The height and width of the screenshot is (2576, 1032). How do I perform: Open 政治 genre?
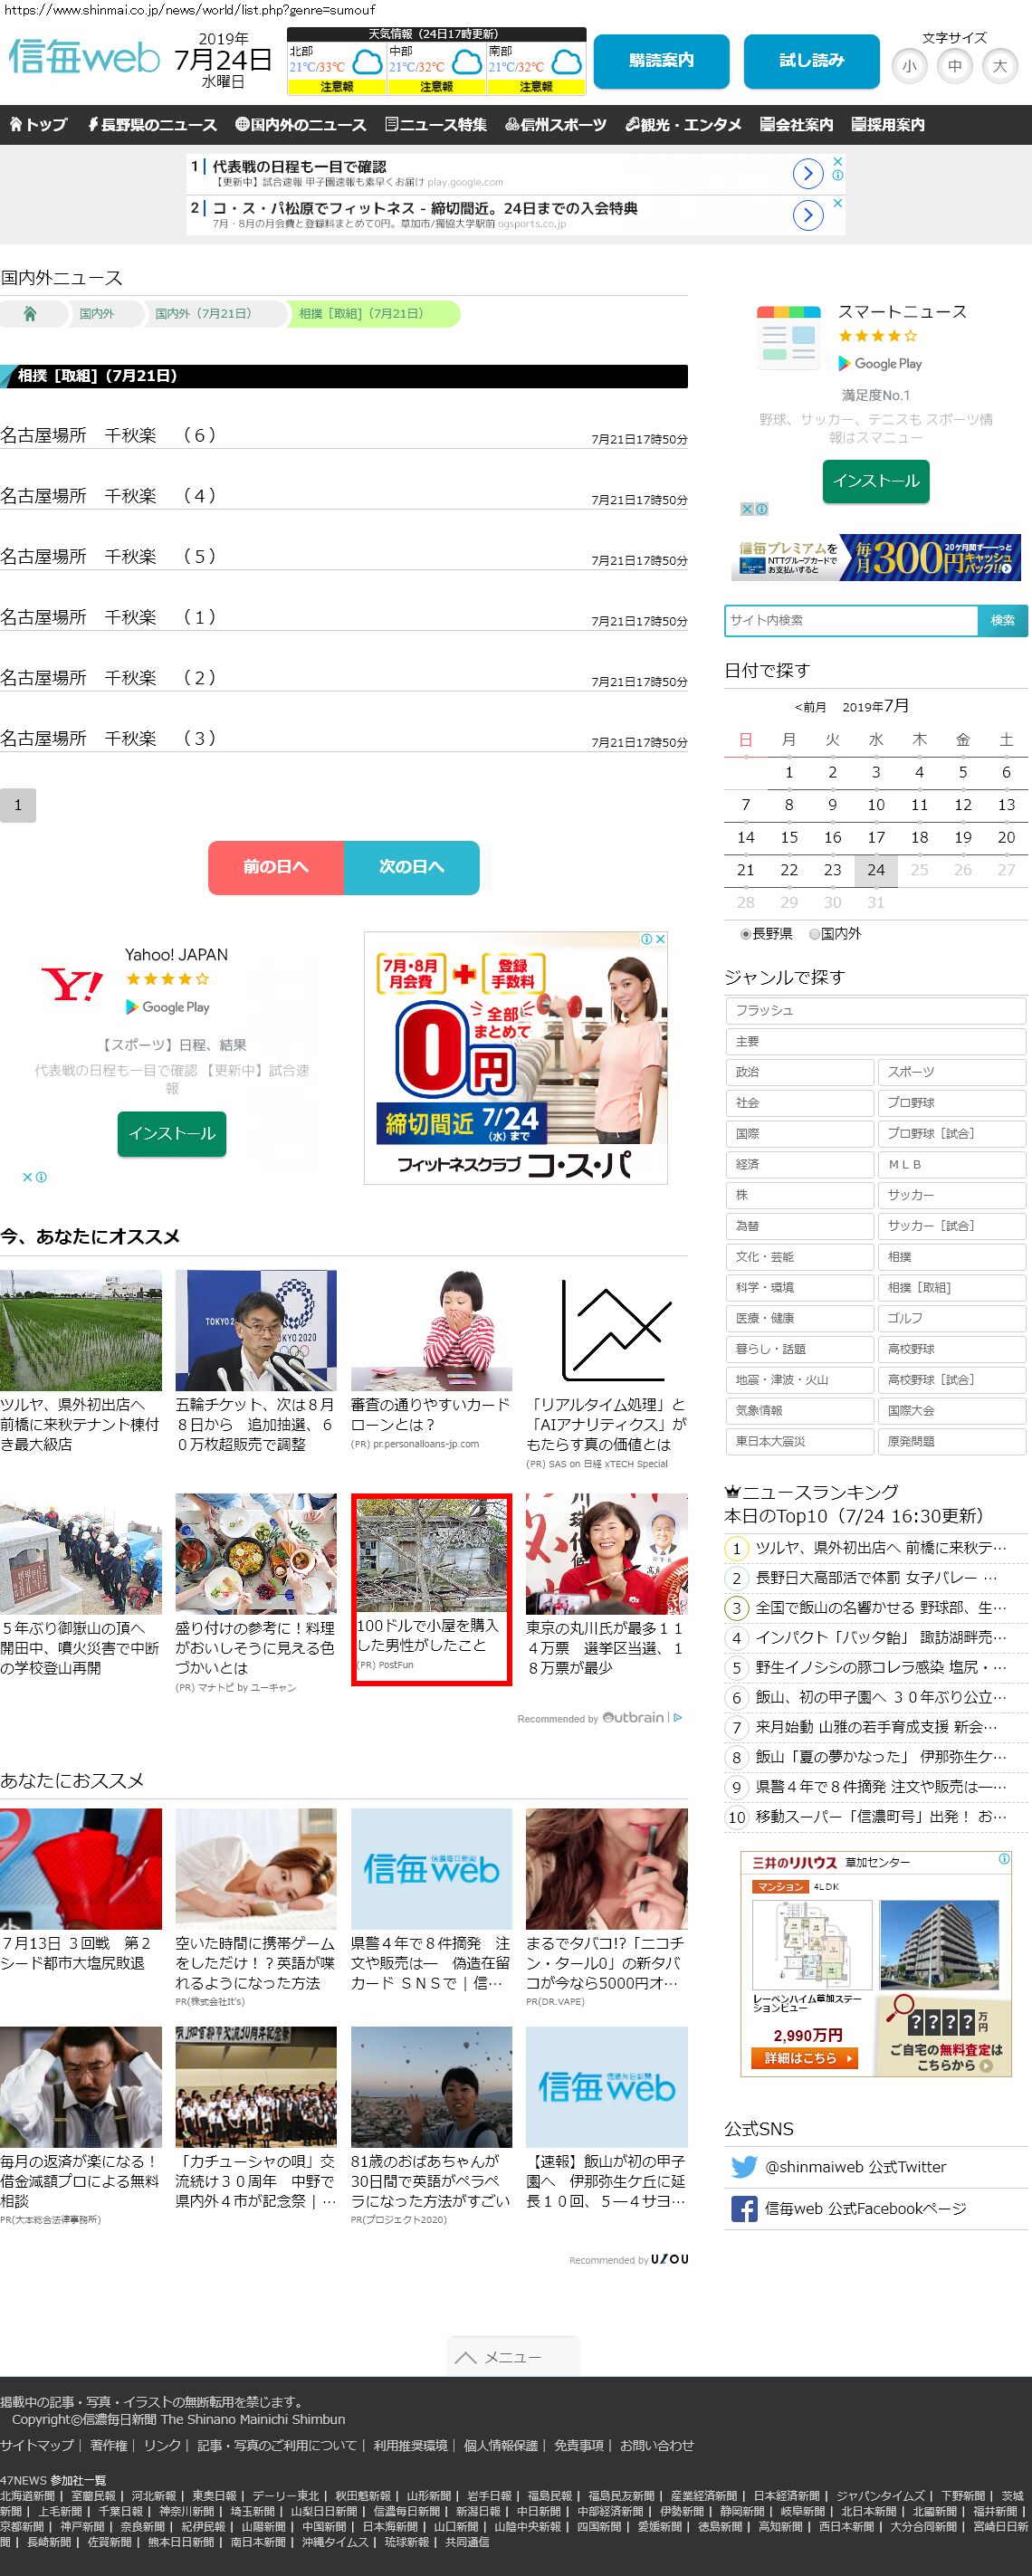click(800, 1071)
